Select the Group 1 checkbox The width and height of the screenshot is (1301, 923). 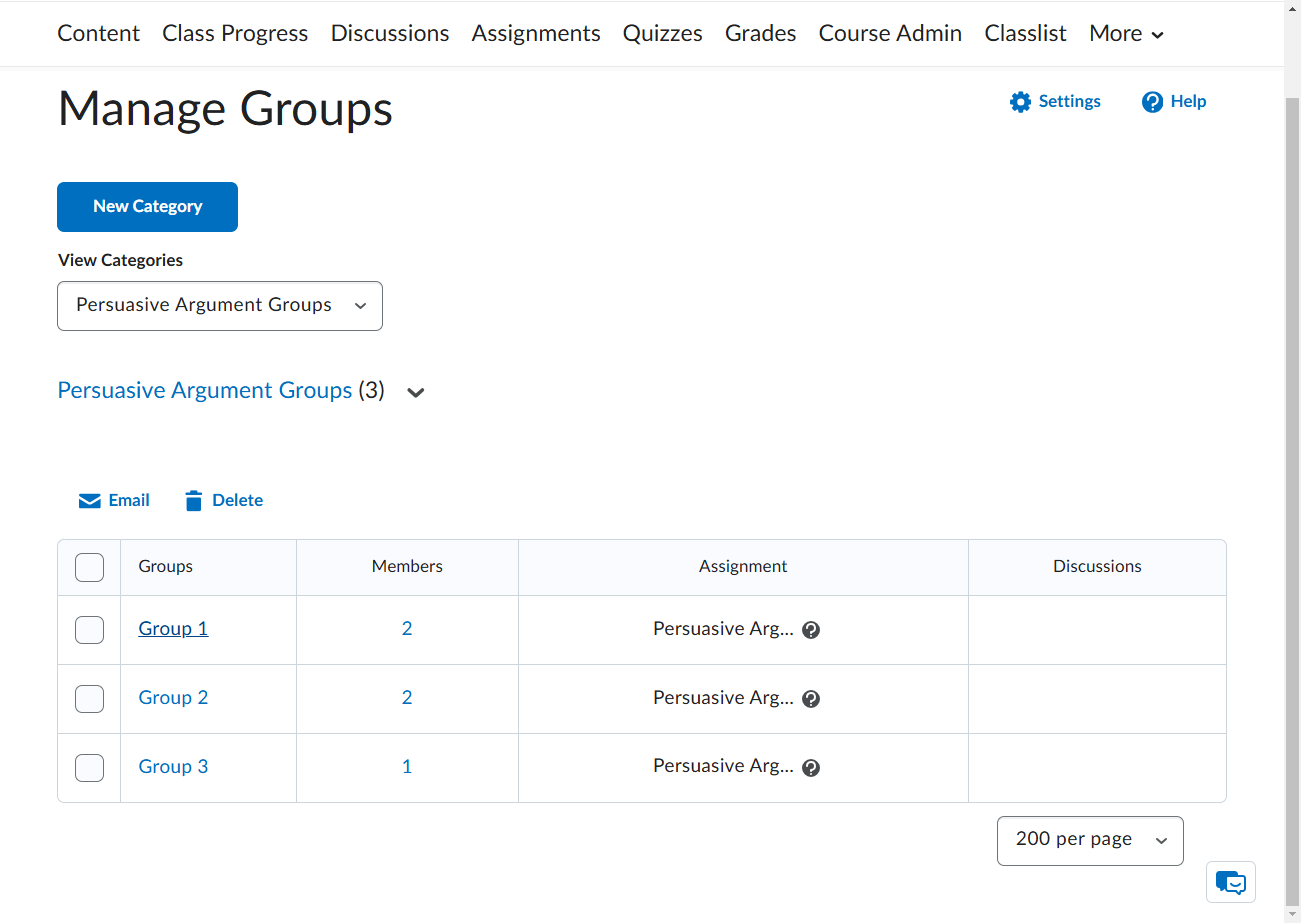coord(90,630)
